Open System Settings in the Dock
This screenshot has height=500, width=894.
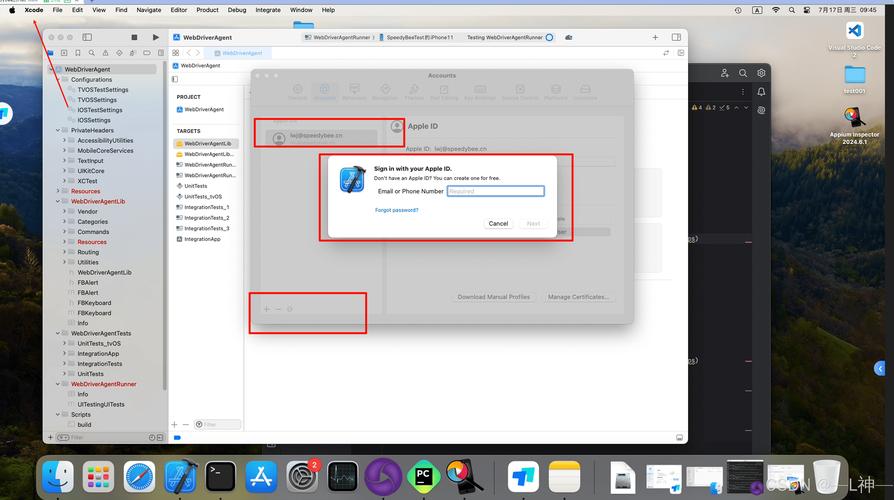coord(302,476)
